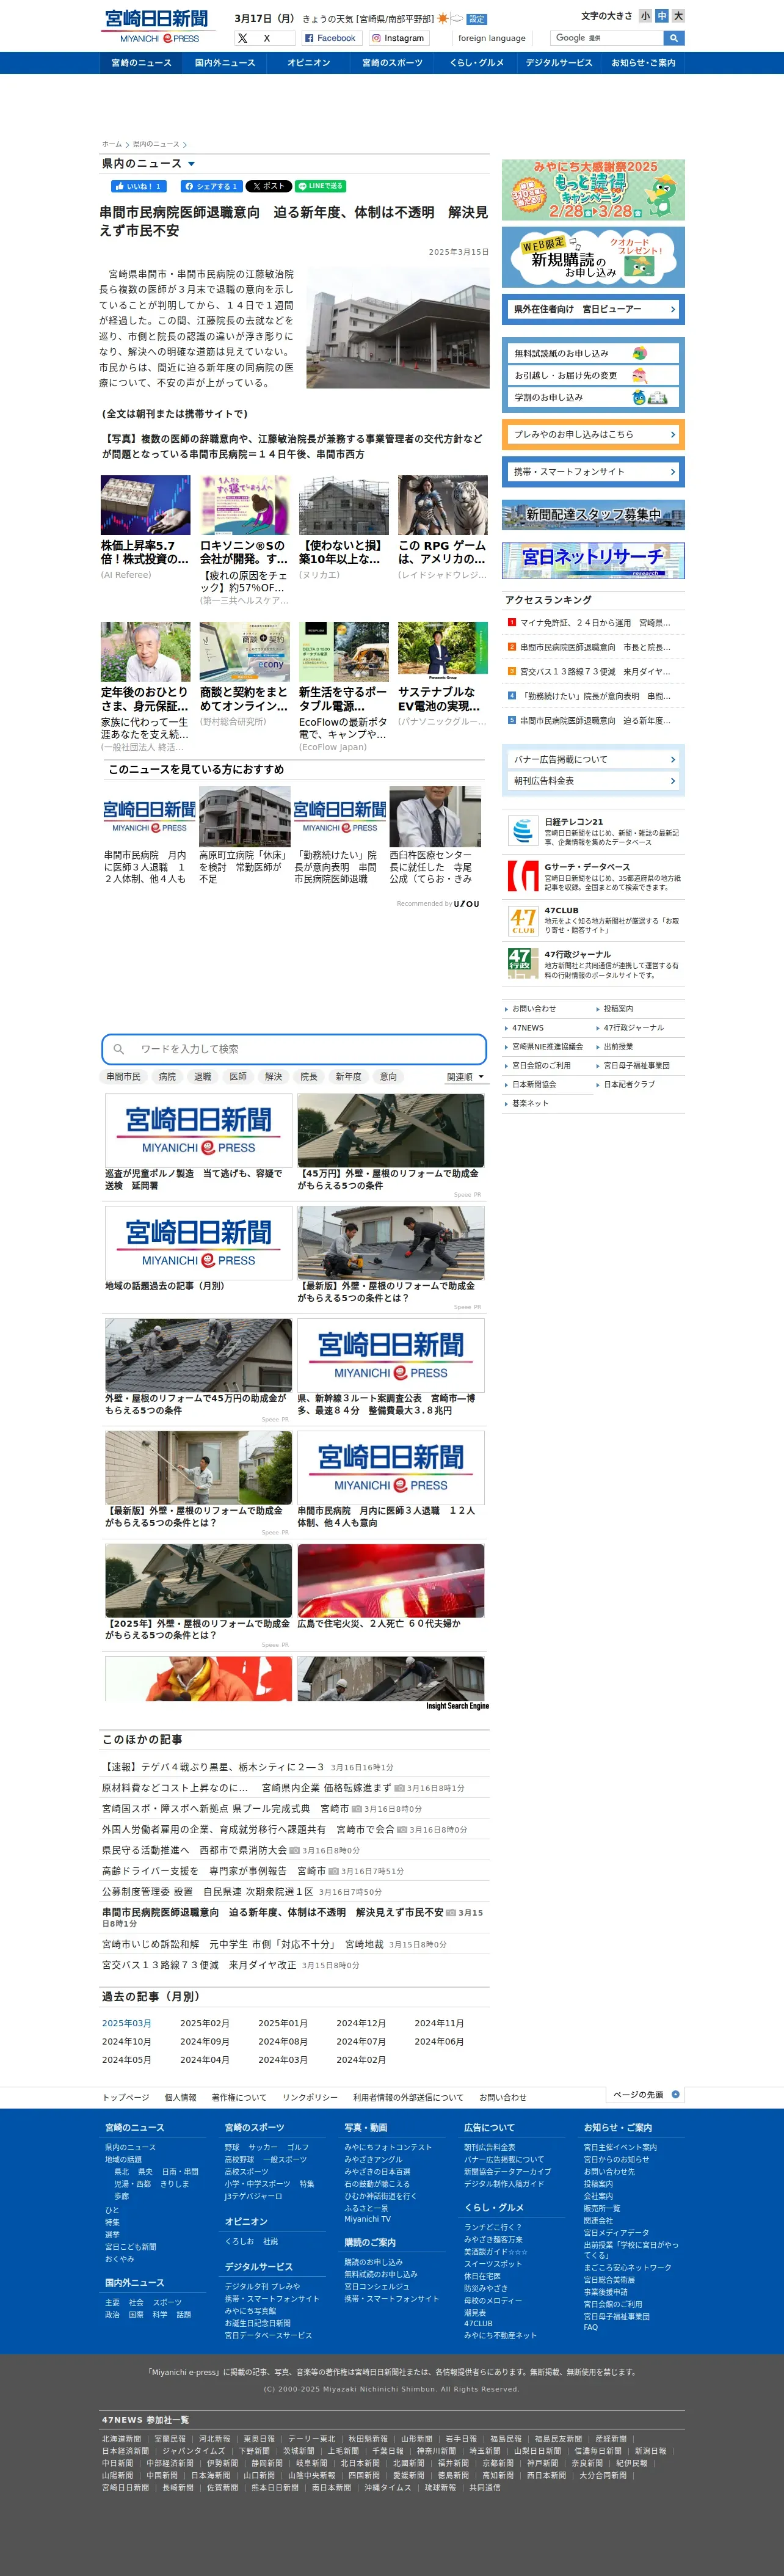Image resolution: width=784 pixels, height=2576 pixels.
Task: Set text size to 小
Action: click(645, 16)
